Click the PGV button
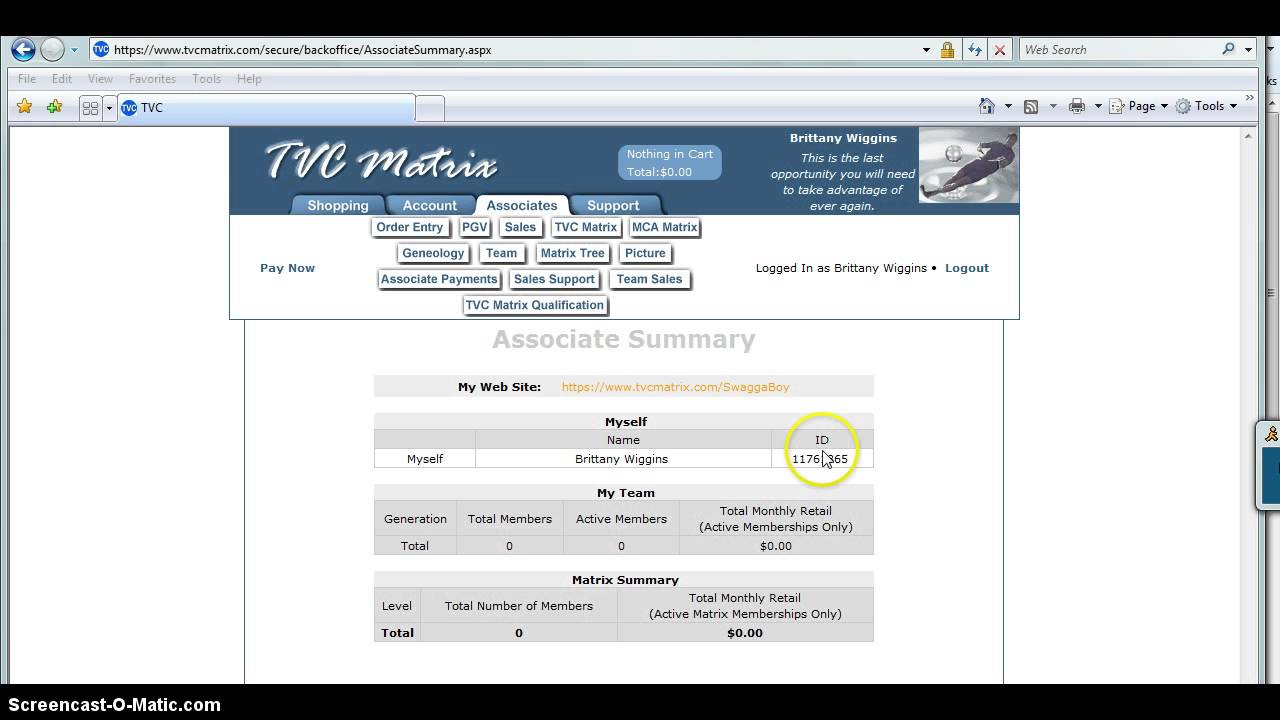This screenshot has height=720, width=1280. click(x=474, y=227)
